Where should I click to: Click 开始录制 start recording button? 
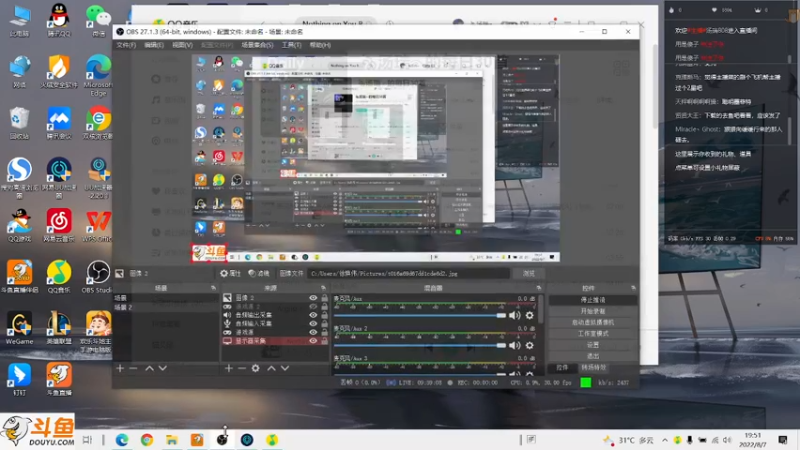pos(592,311)
